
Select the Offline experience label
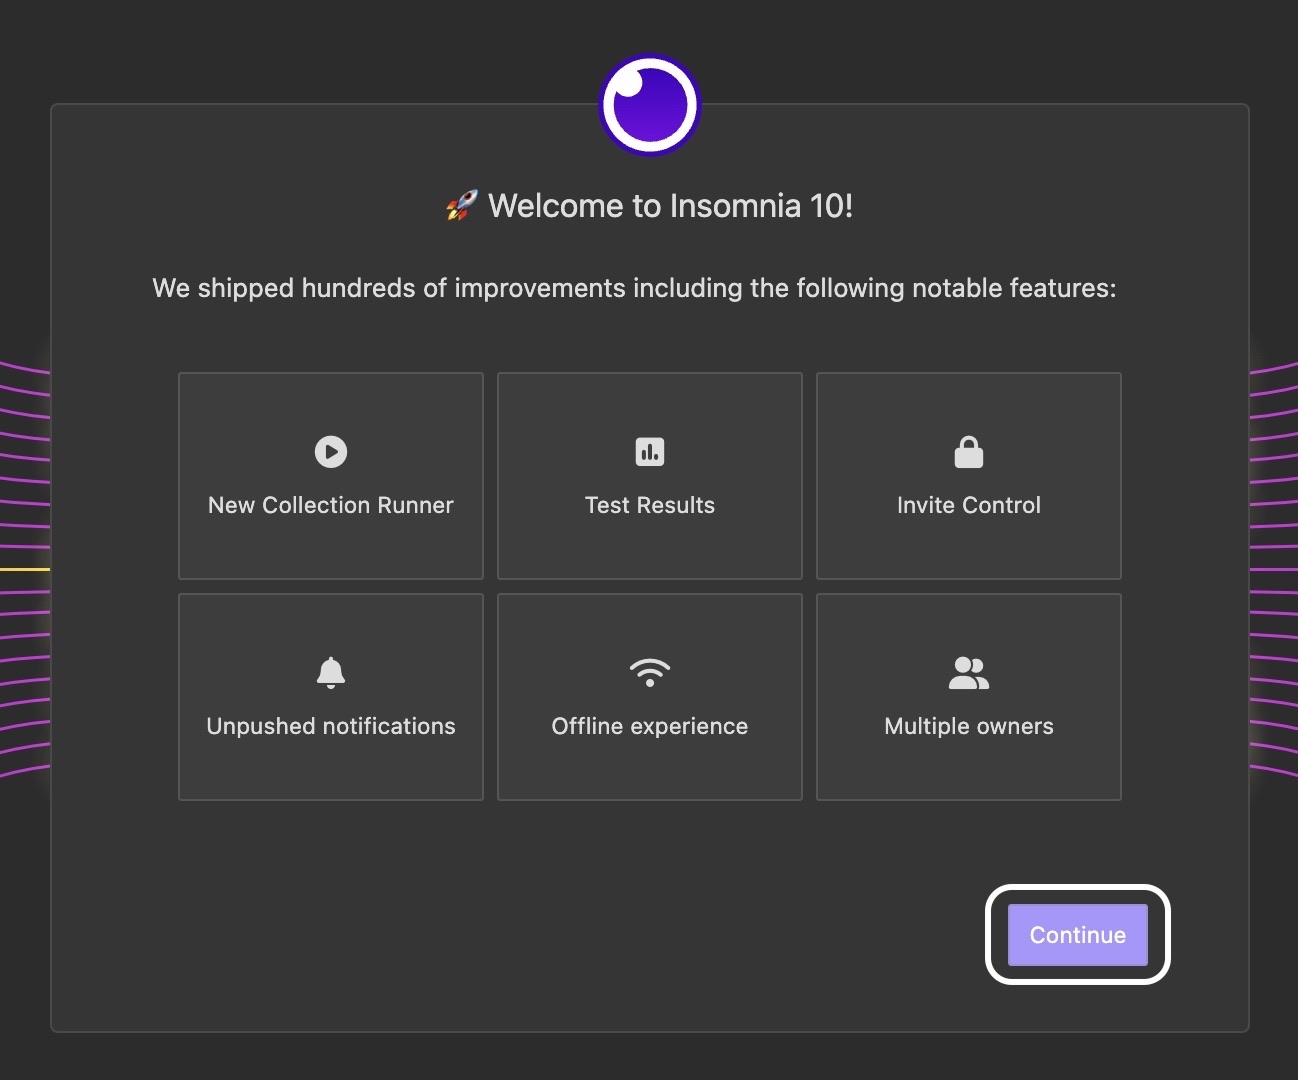click(650, 726)
